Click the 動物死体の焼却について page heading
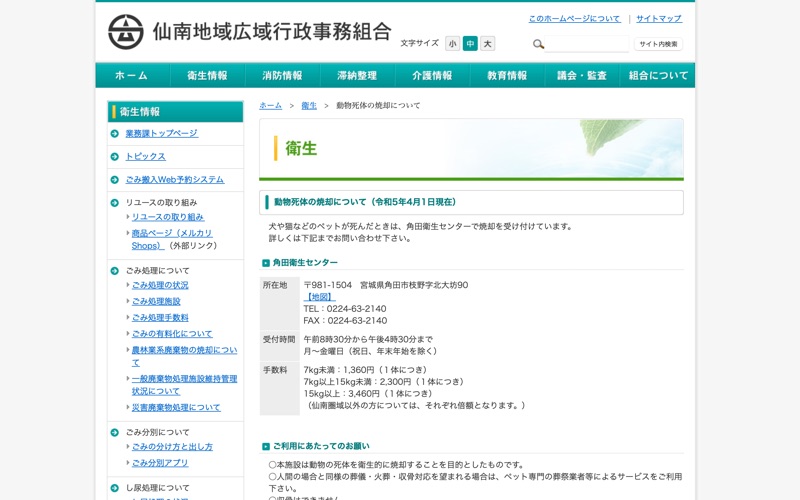 365,202
